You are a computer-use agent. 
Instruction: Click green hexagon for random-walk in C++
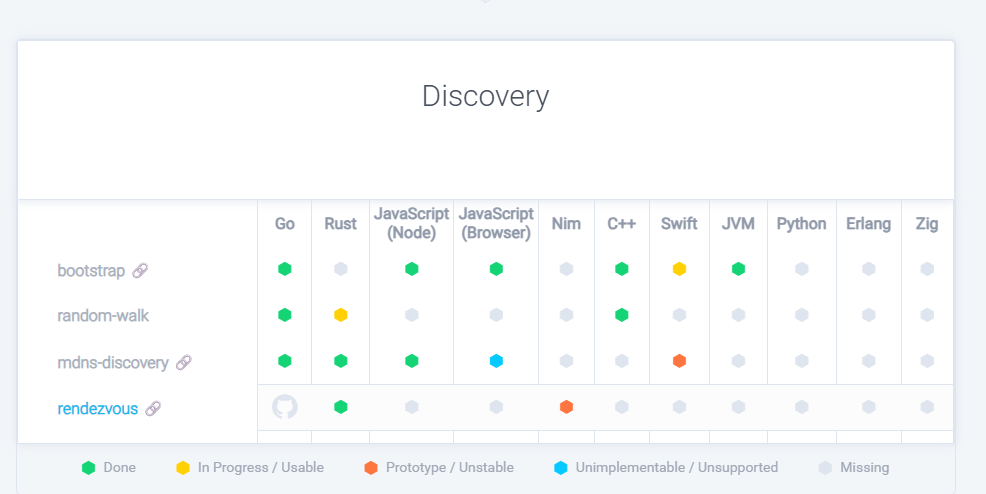point(622,315)
